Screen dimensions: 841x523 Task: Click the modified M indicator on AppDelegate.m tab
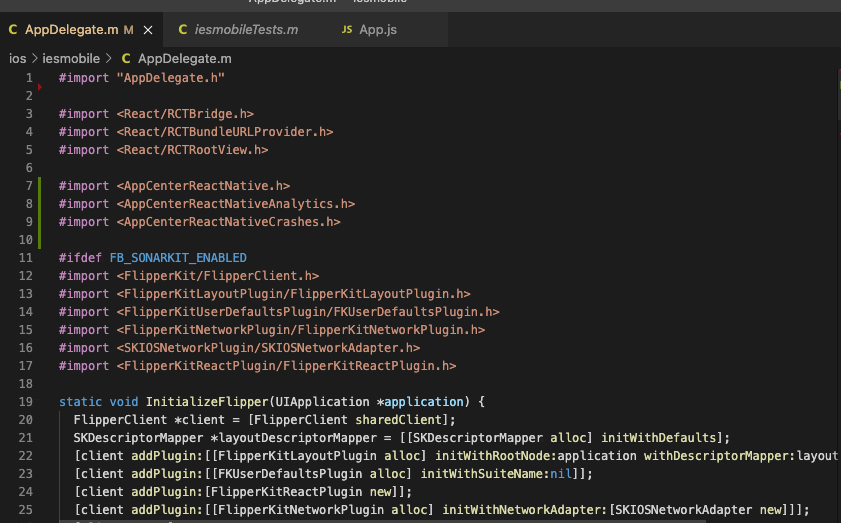point(128,30)
